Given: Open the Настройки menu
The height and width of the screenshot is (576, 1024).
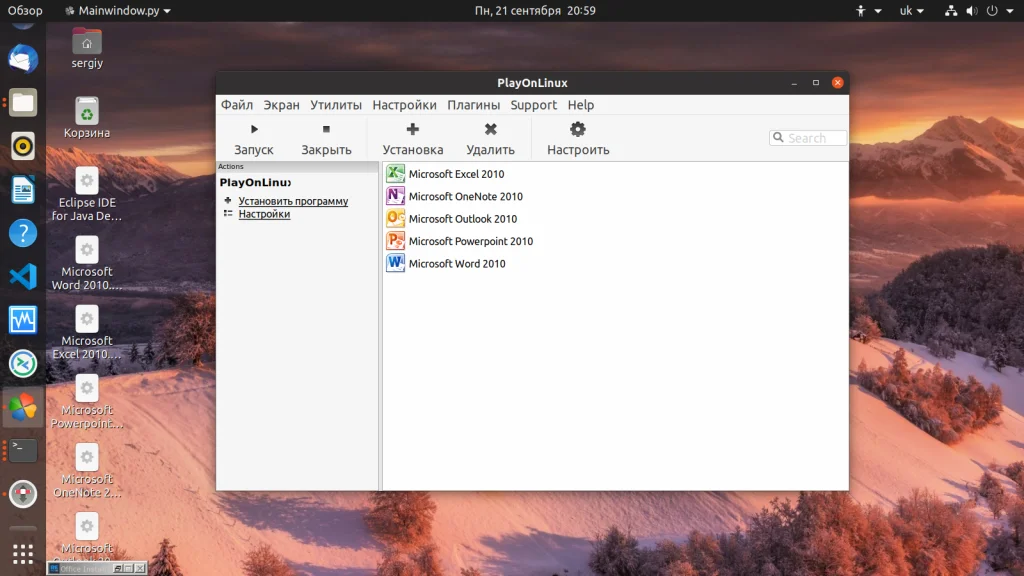Looking at the screenshot, I should pyautogui.click(x=404, y=105).
